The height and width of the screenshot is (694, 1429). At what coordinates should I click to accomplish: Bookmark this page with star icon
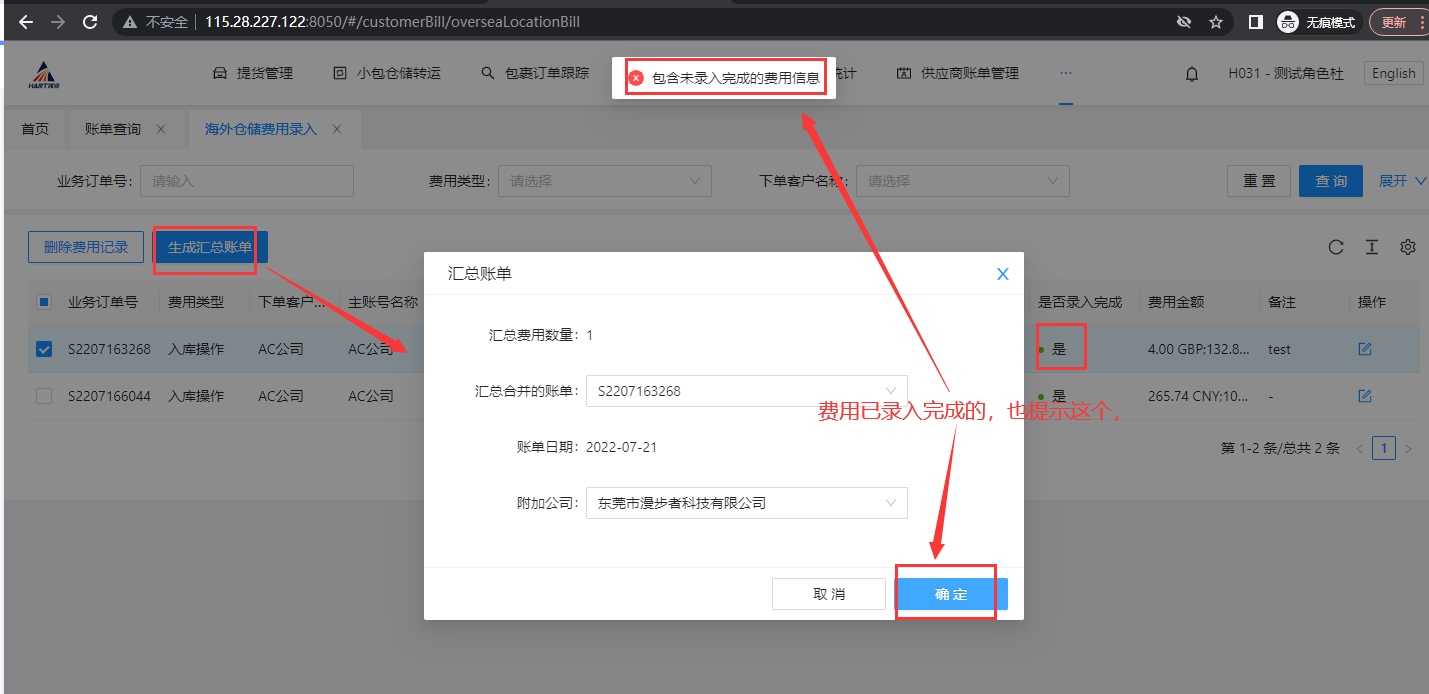[x=1216, y=21]
